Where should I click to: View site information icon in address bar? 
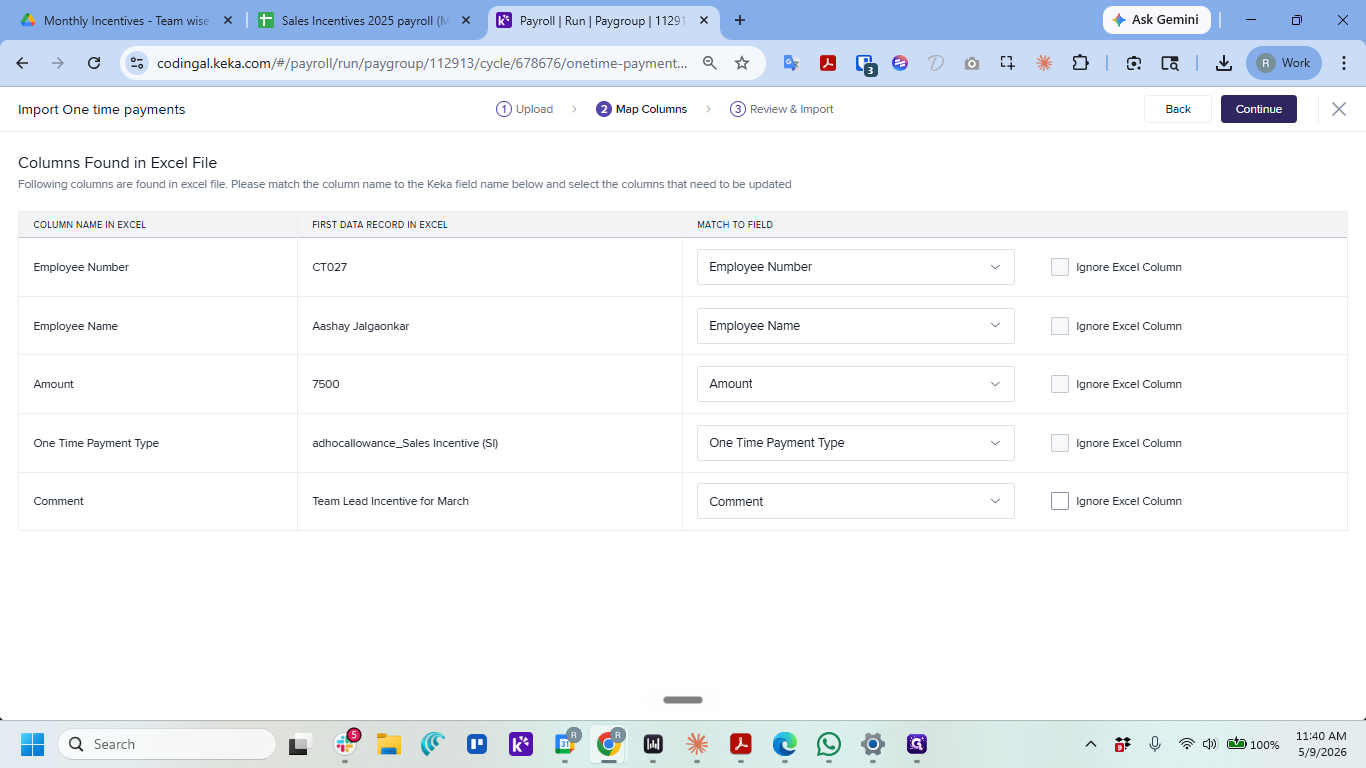pyautogui.click(x=137, y=63)
